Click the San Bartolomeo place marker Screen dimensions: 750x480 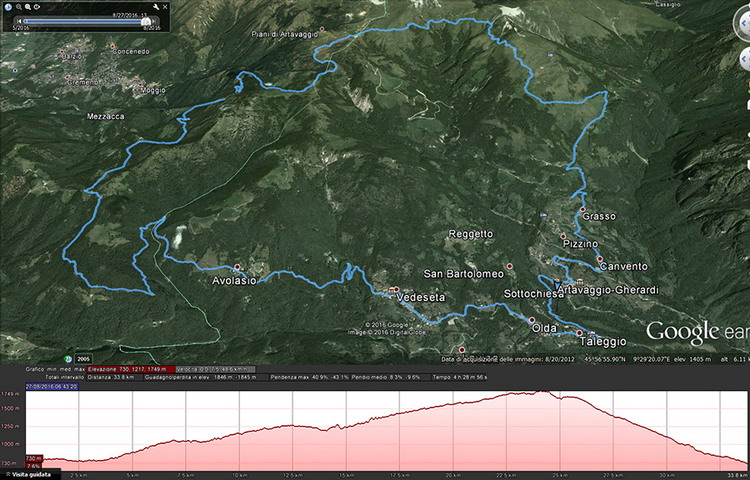coord(509,266)
